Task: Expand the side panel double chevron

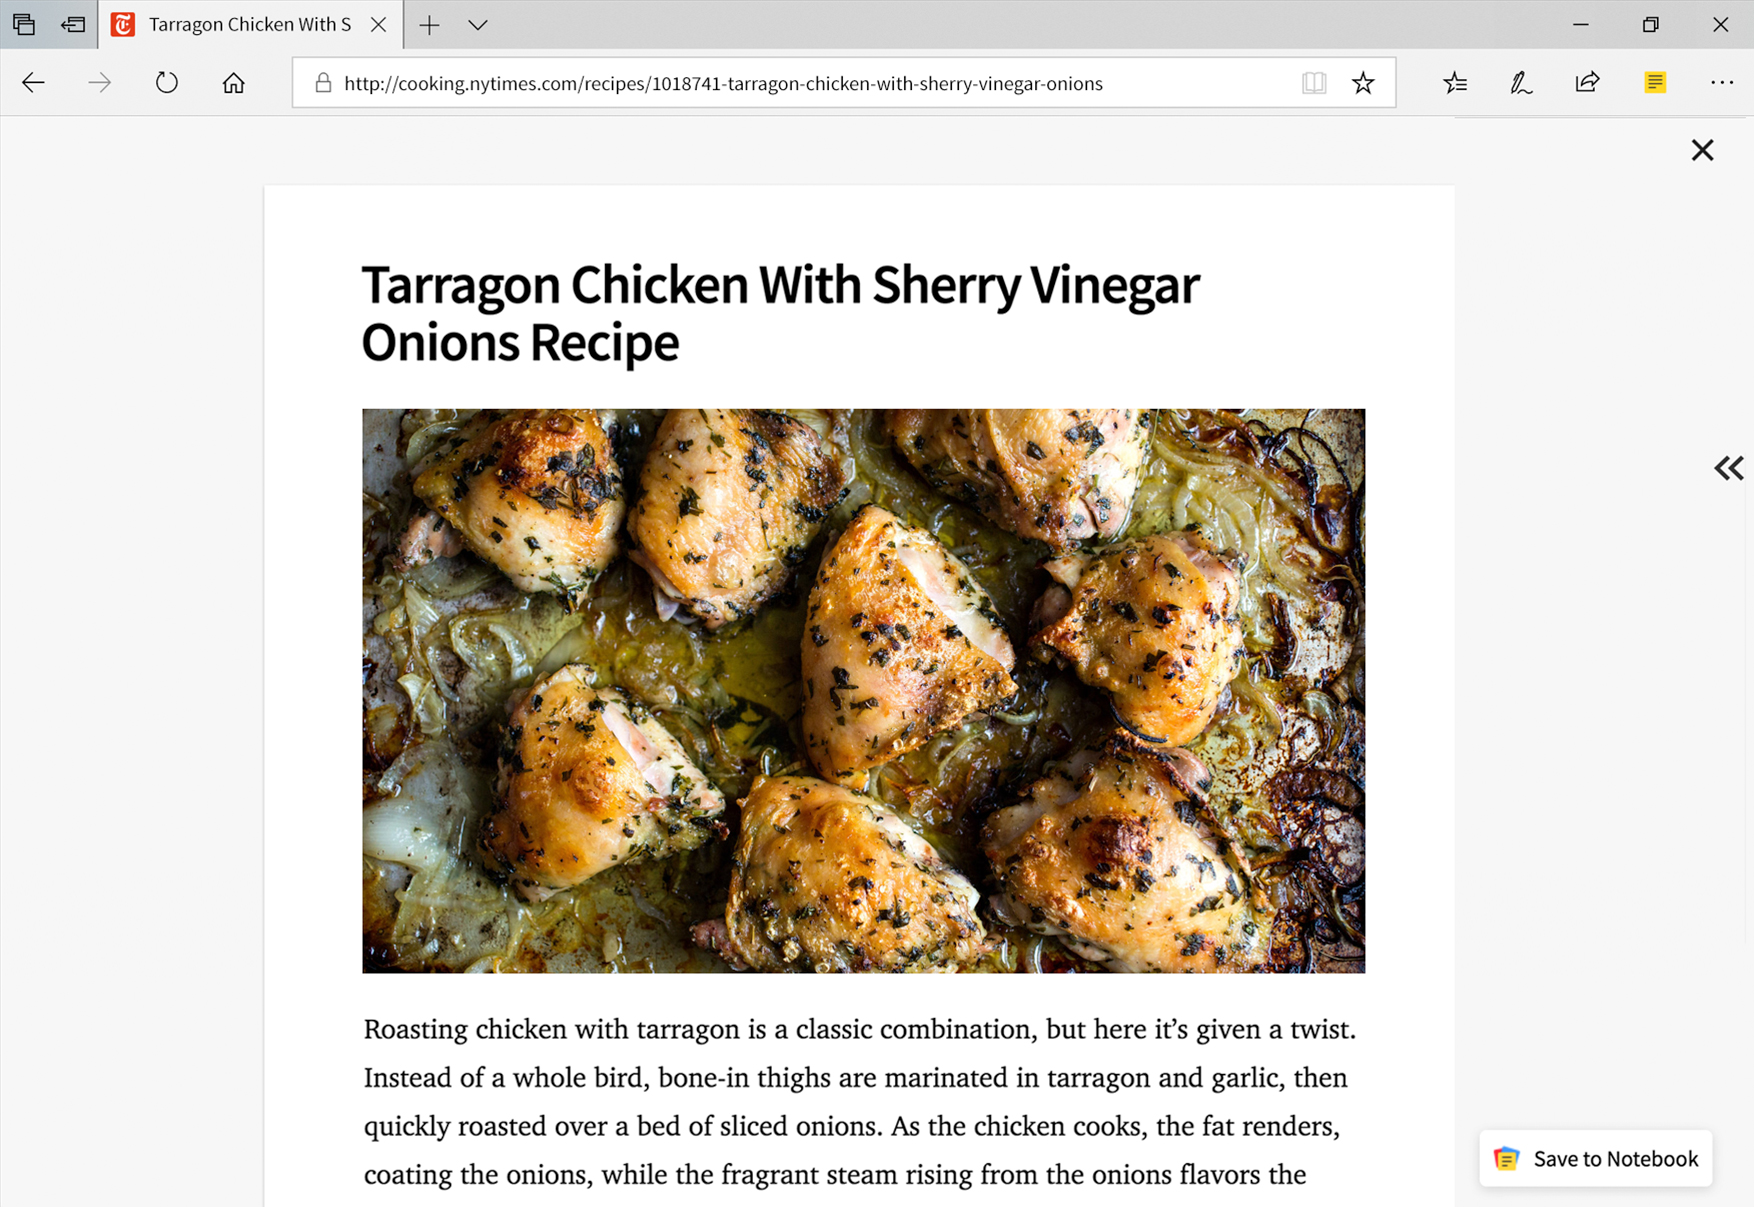Action: click(x=1728, y=468)
